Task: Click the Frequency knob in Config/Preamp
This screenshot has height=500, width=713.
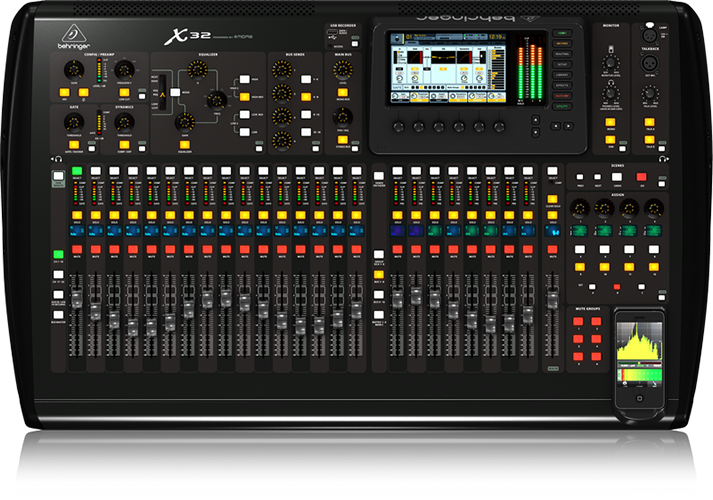Action: coord(124,70)
